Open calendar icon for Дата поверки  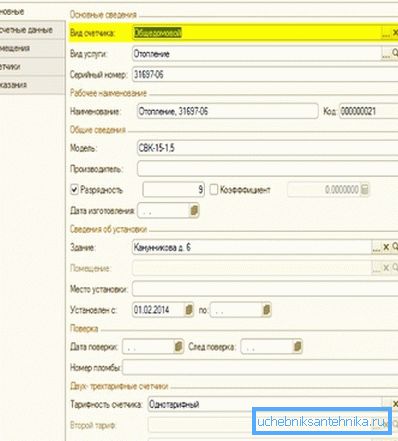tap(178, 347)
